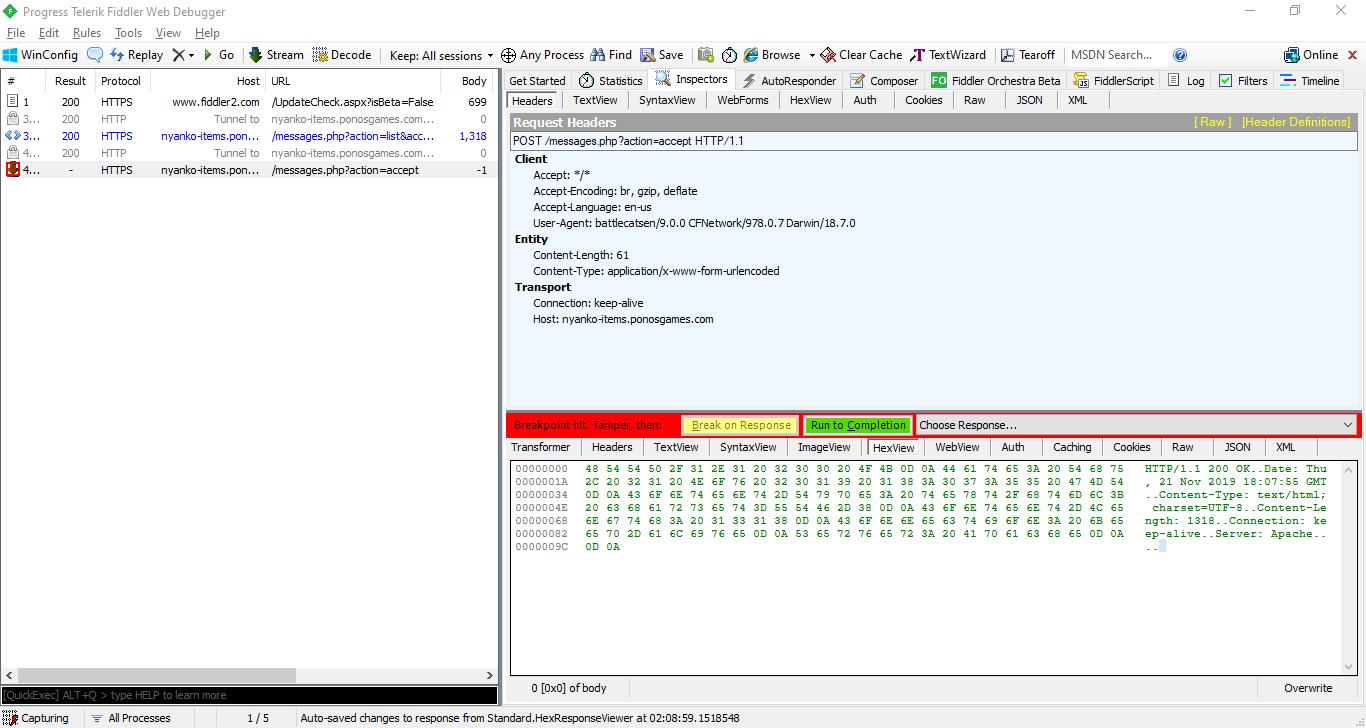The width and height of the screenshot is (1366, 728).
Task: Select /messages.php?action=list session row
Action: pos(248,136)
